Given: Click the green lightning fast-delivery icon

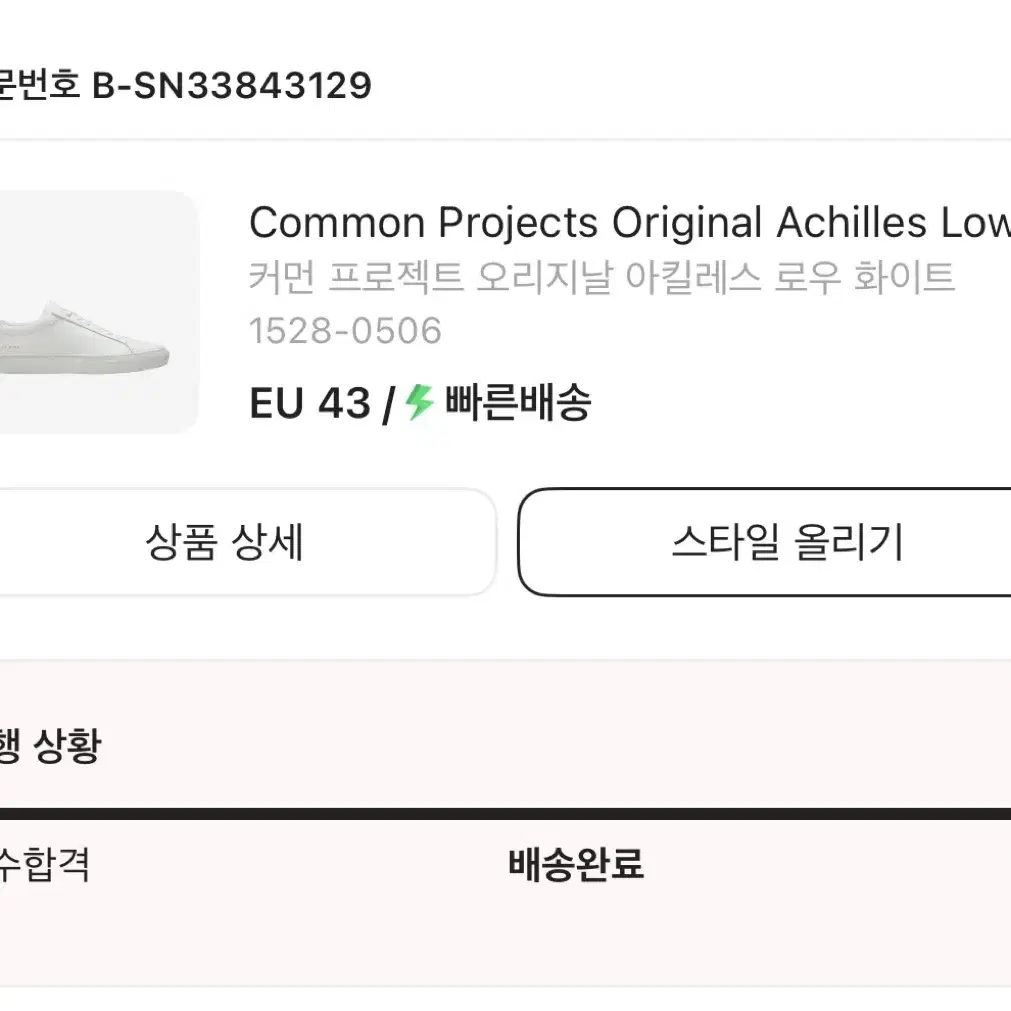Looking at the screenshot, I should (419, 402).
